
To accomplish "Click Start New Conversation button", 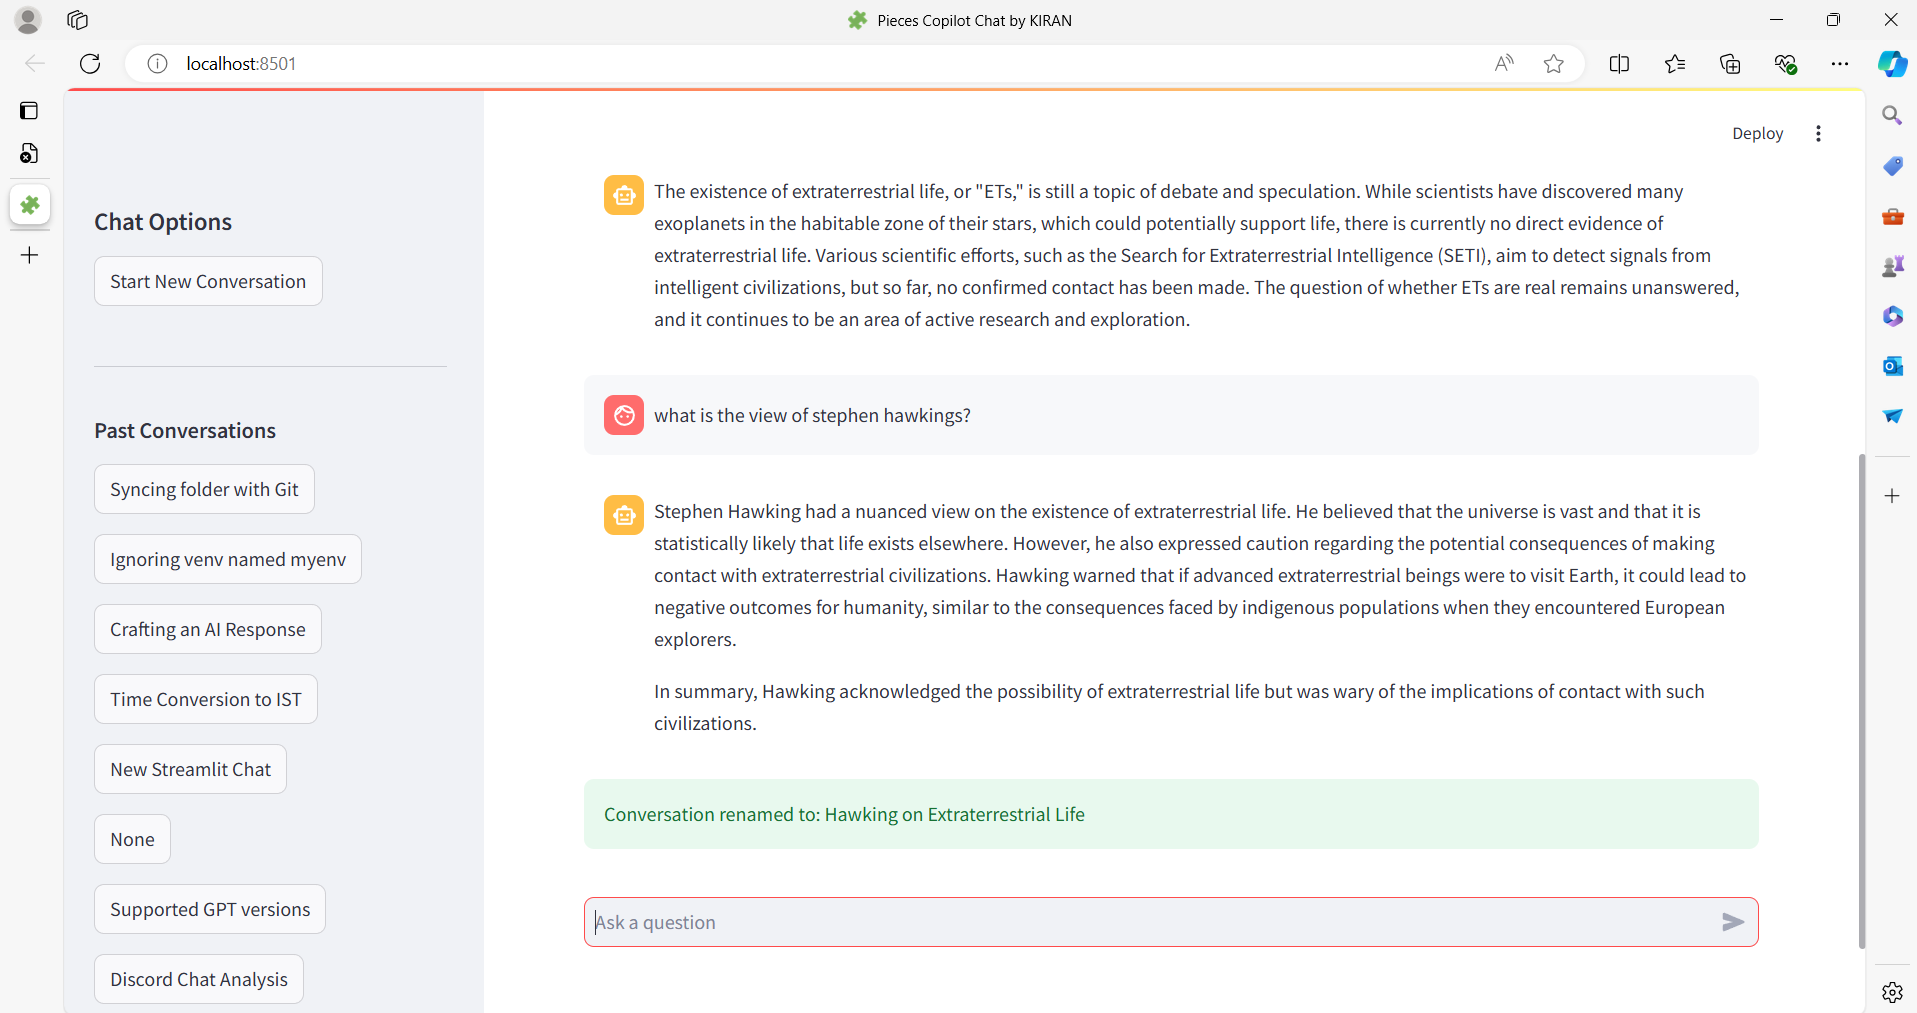I will point(208,281).
